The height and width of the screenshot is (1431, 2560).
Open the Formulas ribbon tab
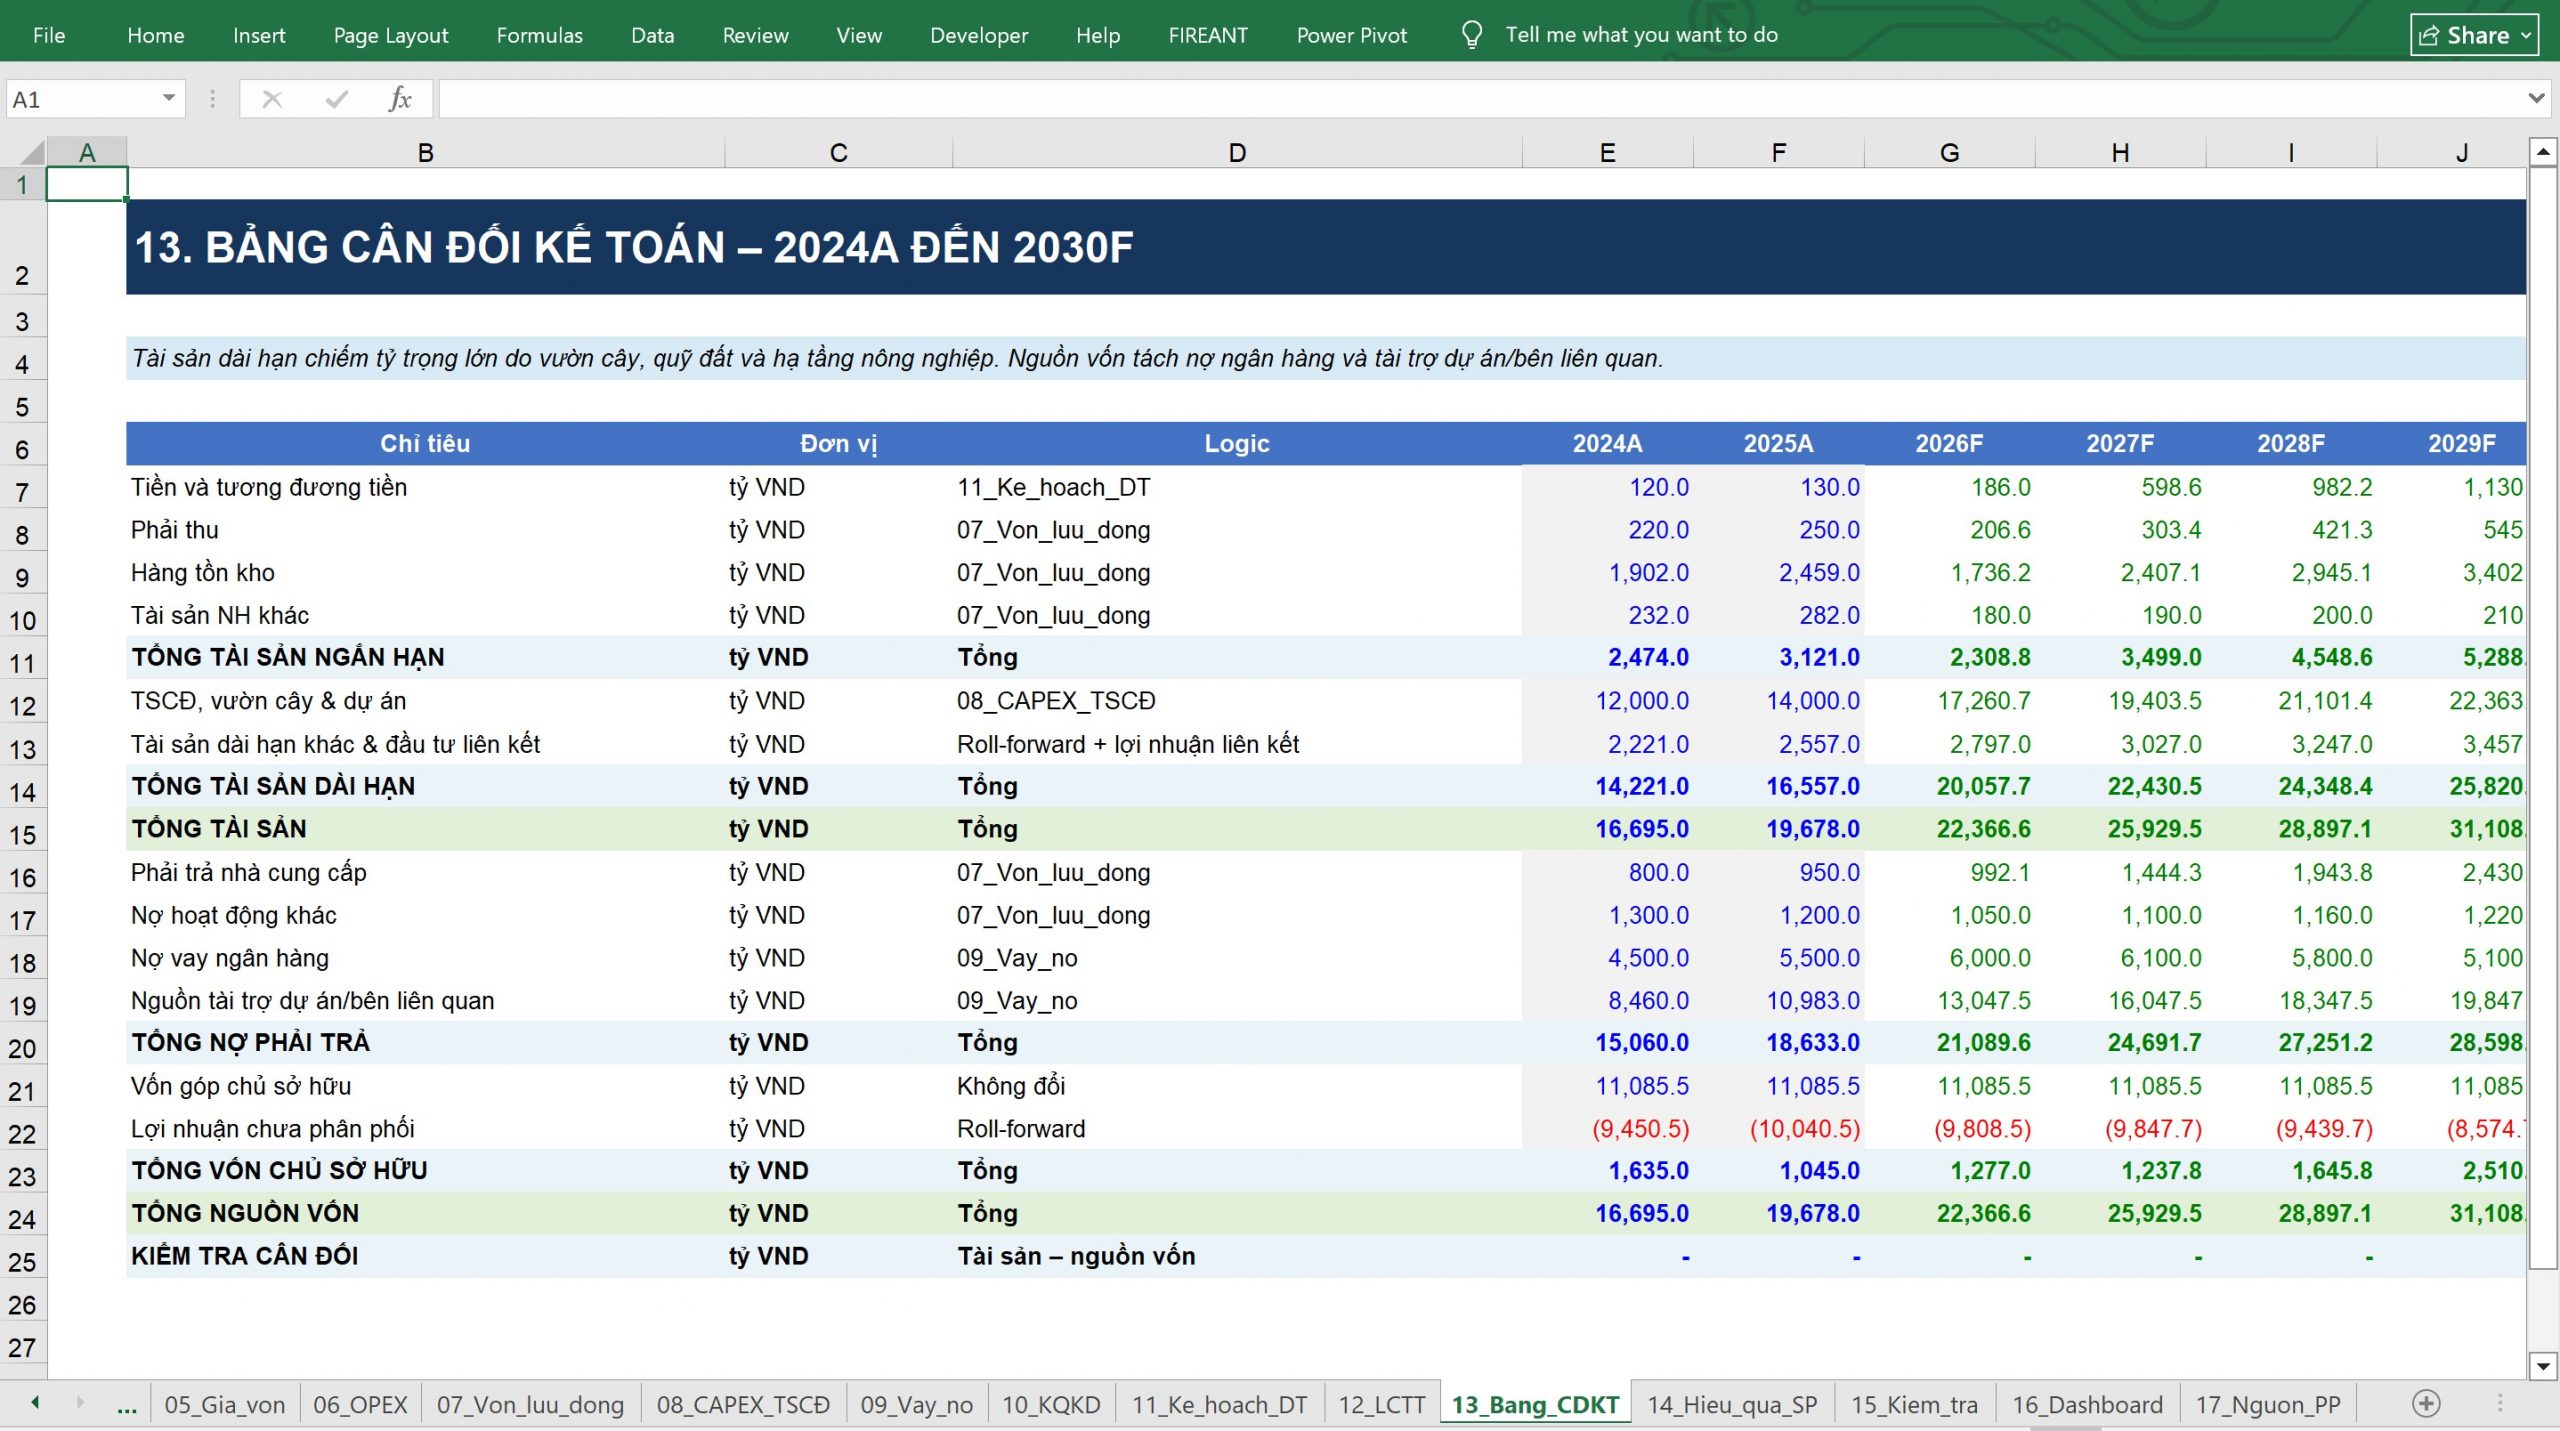pos(539,35)
